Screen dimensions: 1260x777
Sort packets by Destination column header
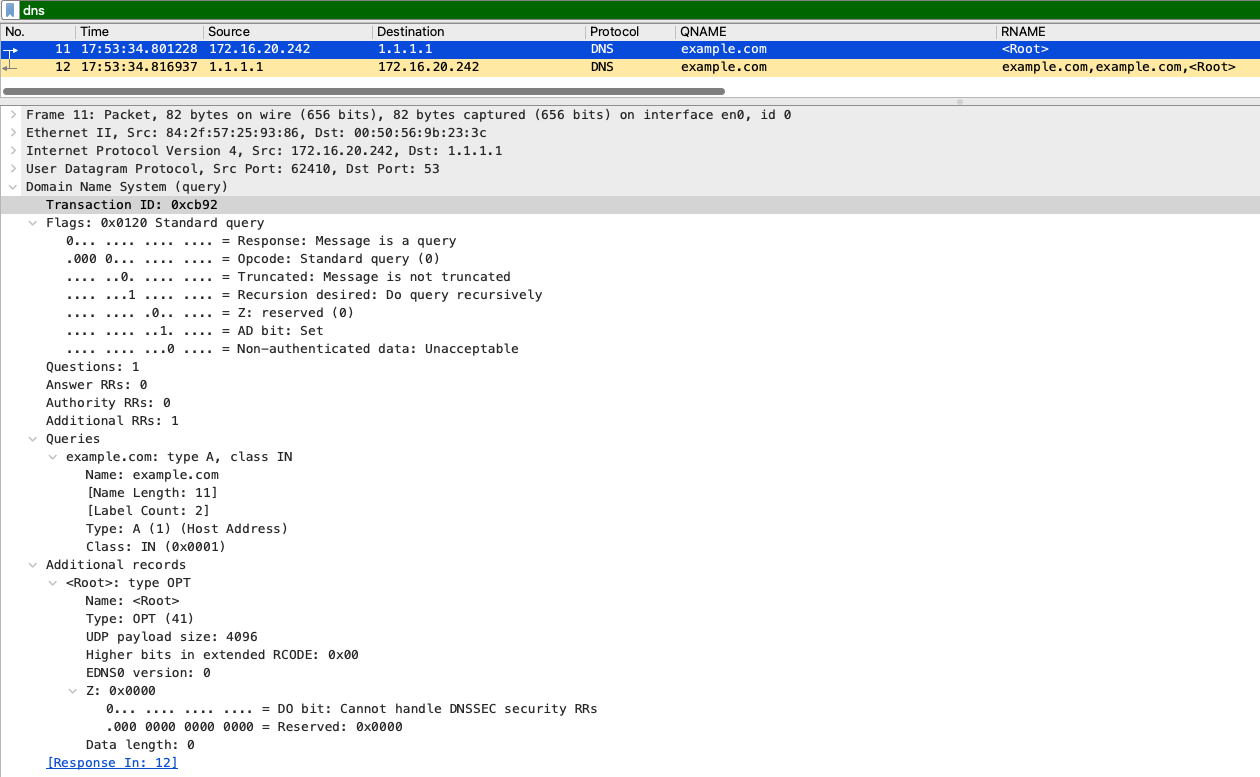480,32
